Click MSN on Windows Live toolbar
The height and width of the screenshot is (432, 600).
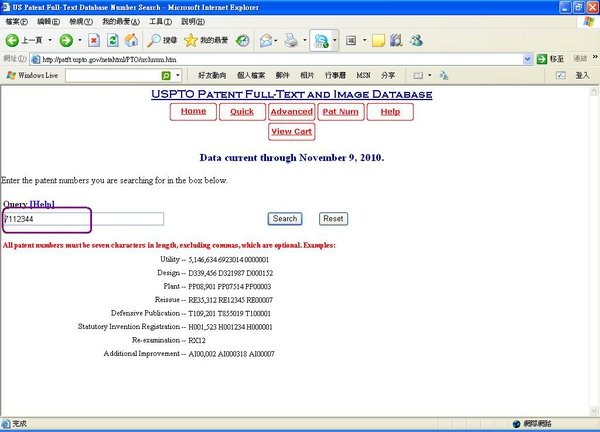coord(363,75)
